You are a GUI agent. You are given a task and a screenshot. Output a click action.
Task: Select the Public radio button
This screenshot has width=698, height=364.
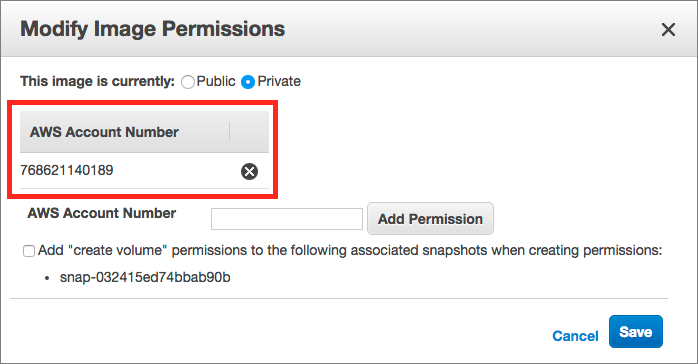click(188, 82)
